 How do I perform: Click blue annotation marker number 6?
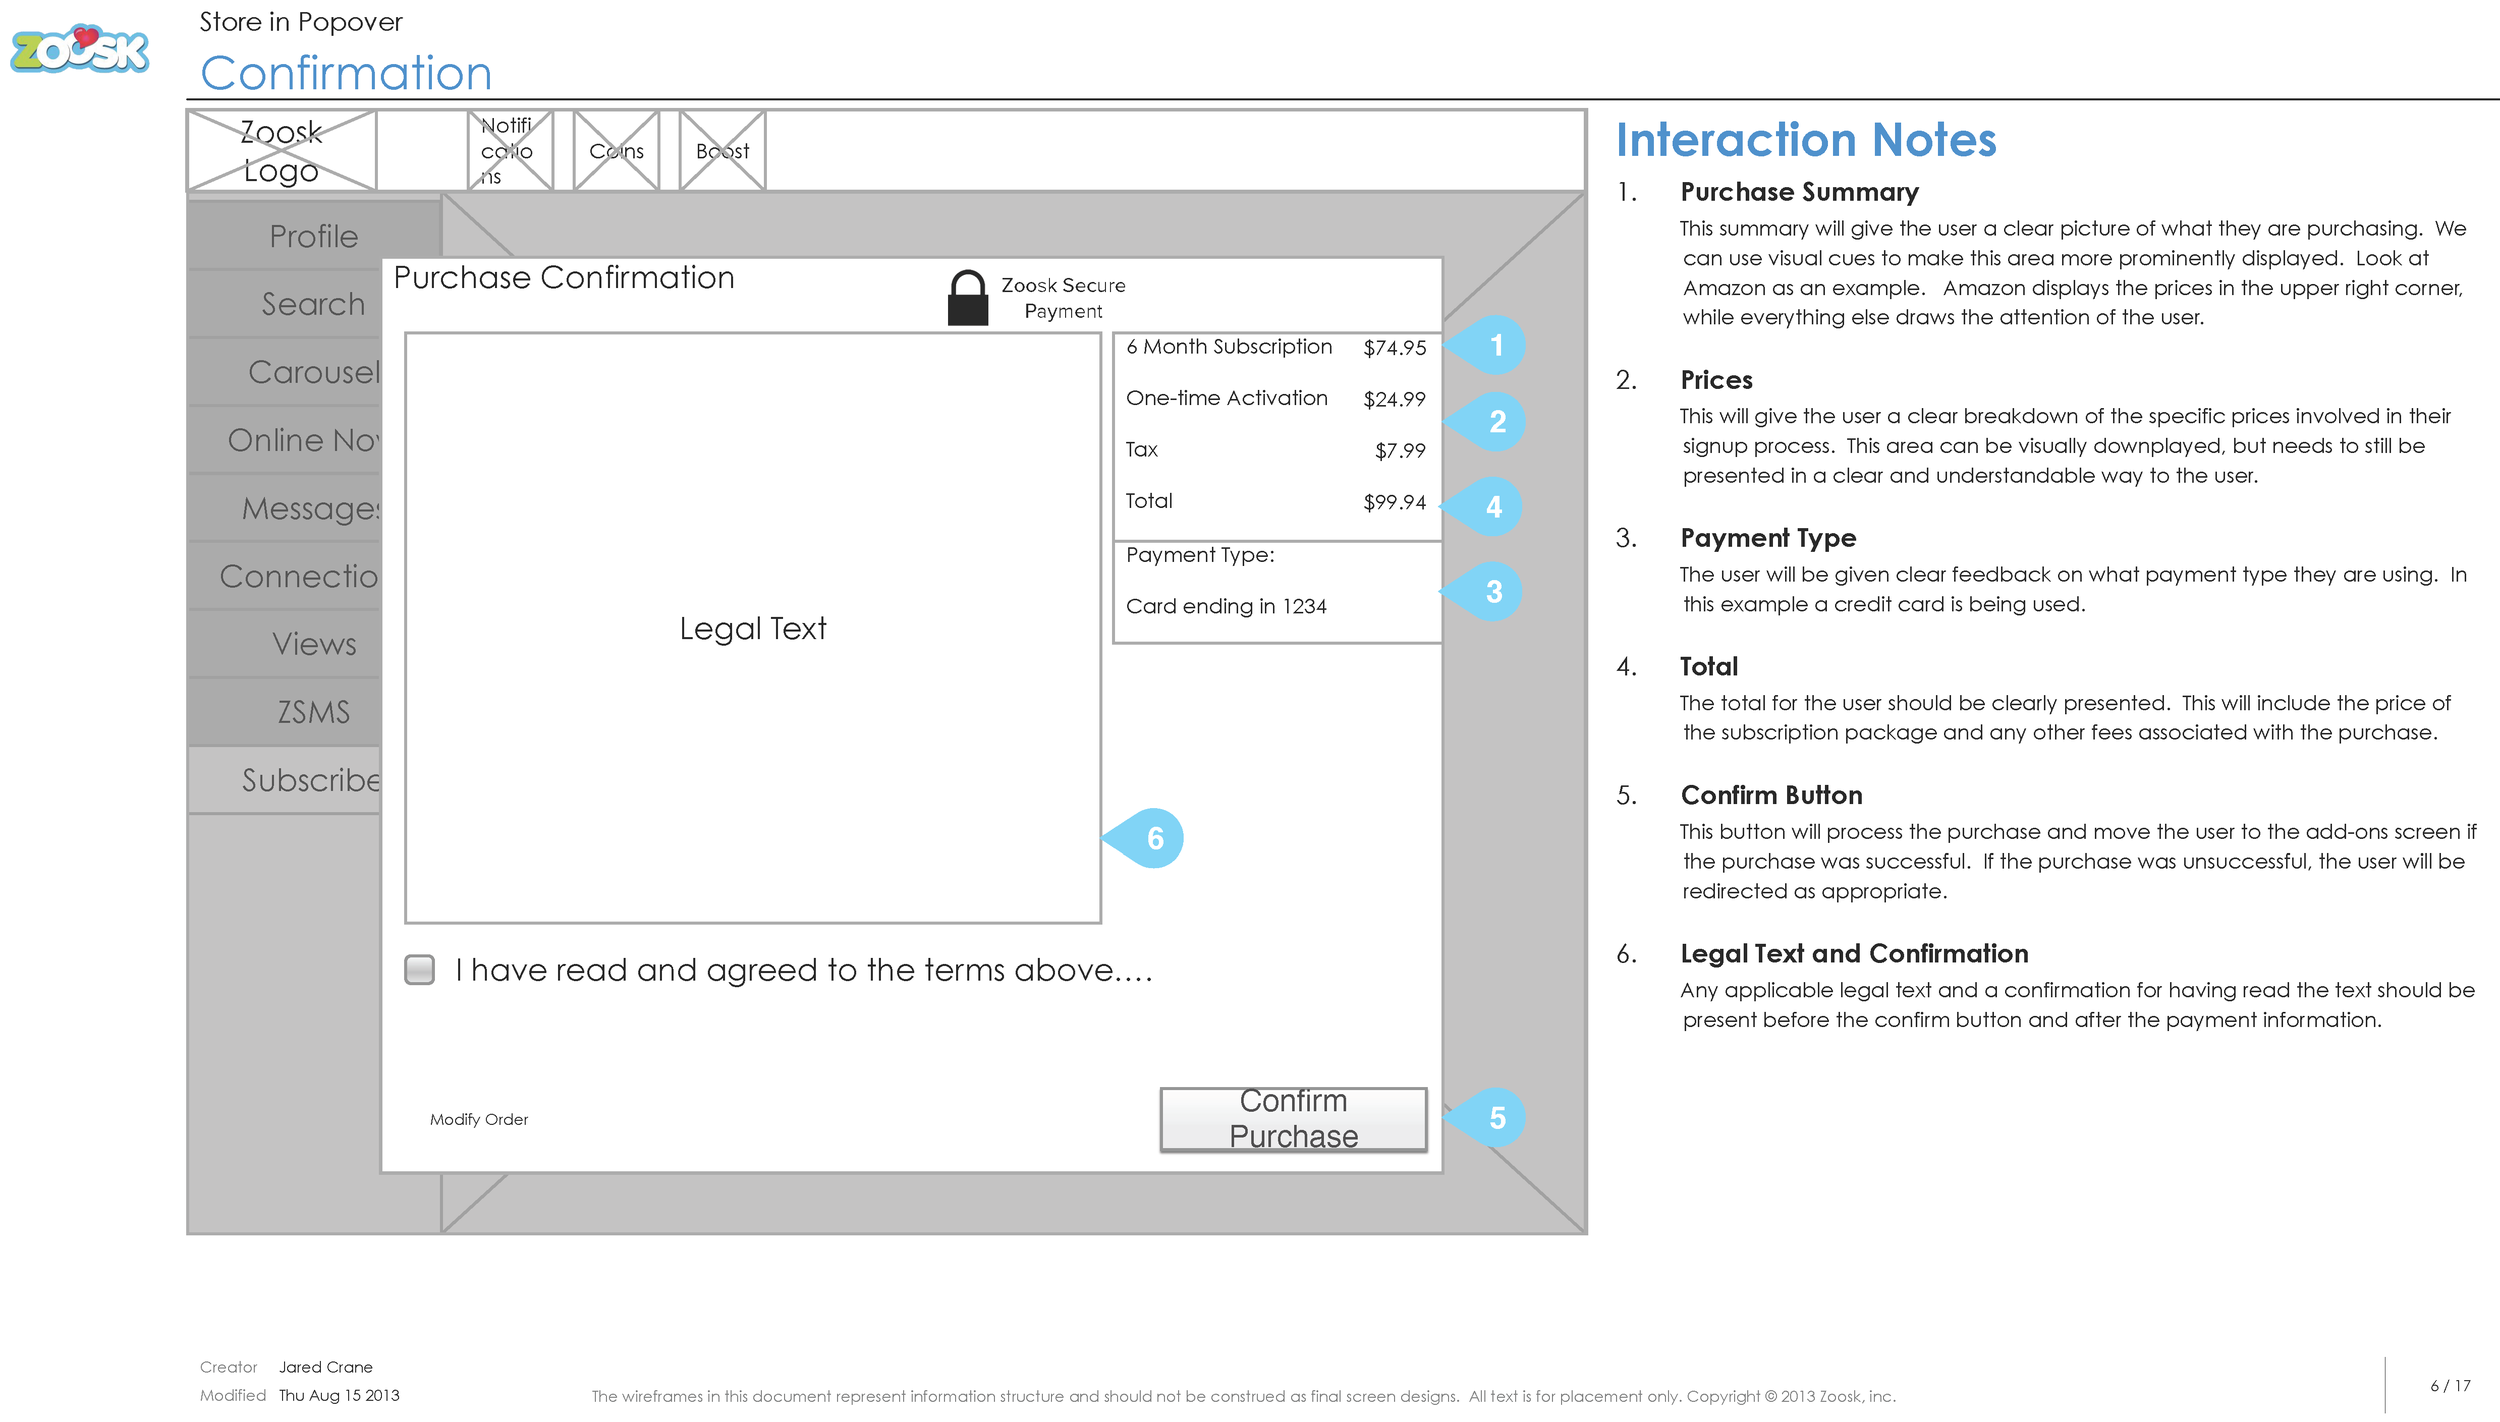1153,838
